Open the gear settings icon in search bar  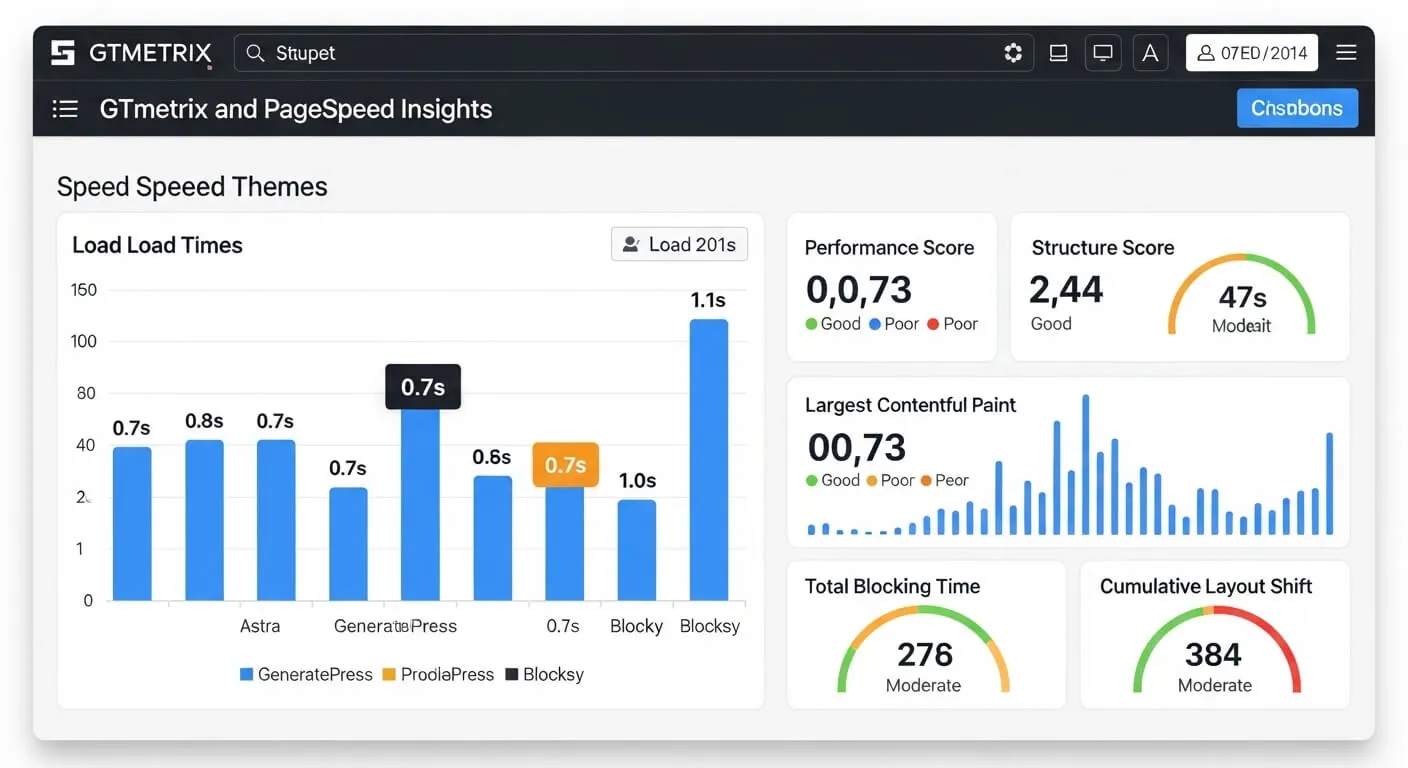(x=1013, y=53)
